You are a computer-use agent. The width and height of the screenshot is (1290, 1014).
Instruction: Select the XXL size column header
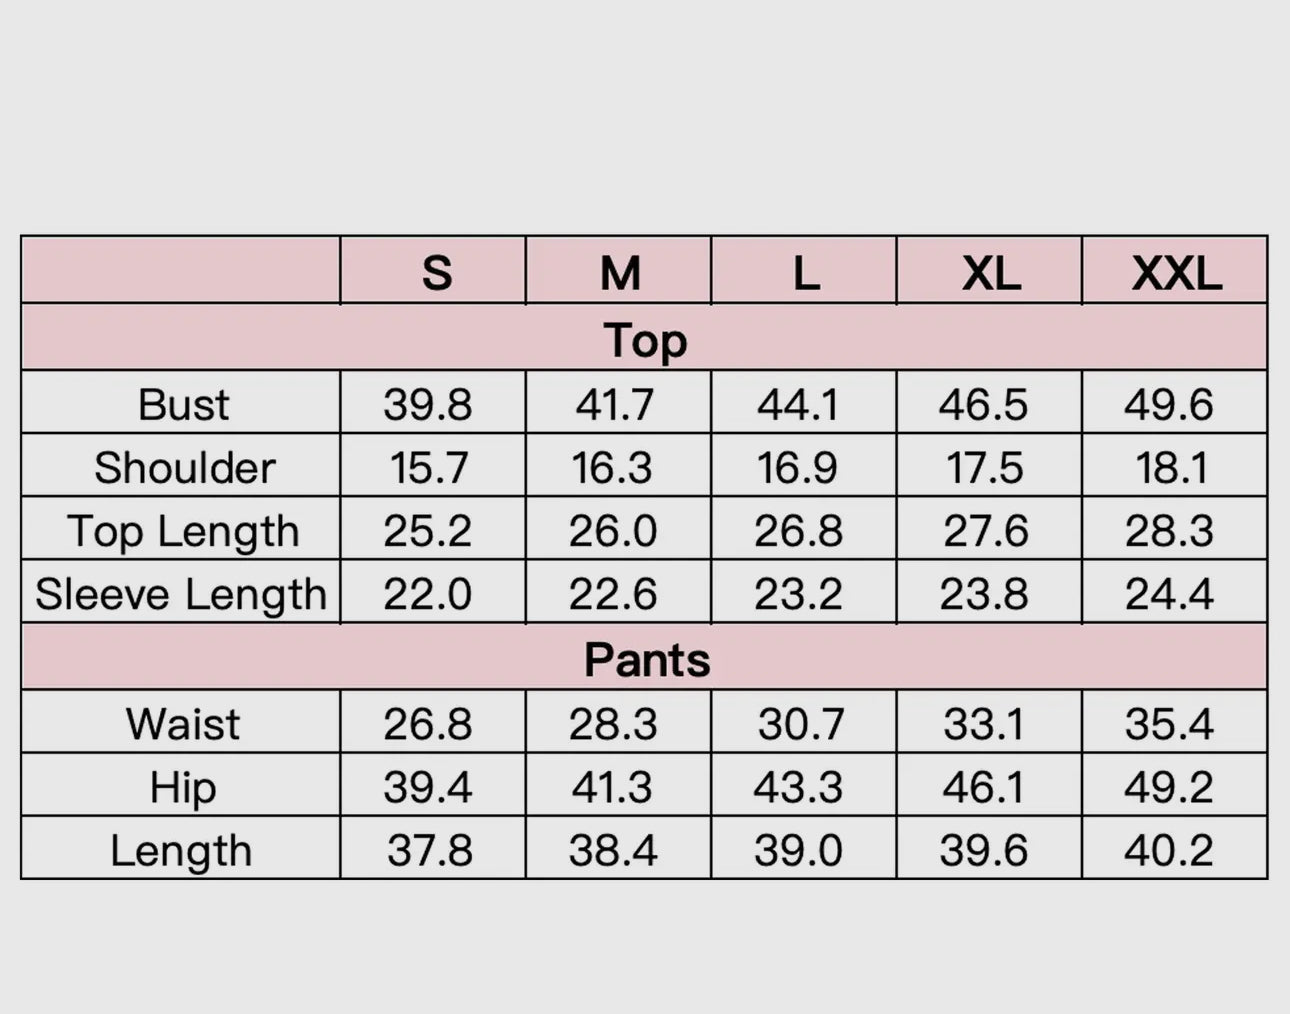pyautogui.click(x=1176, y=273)
